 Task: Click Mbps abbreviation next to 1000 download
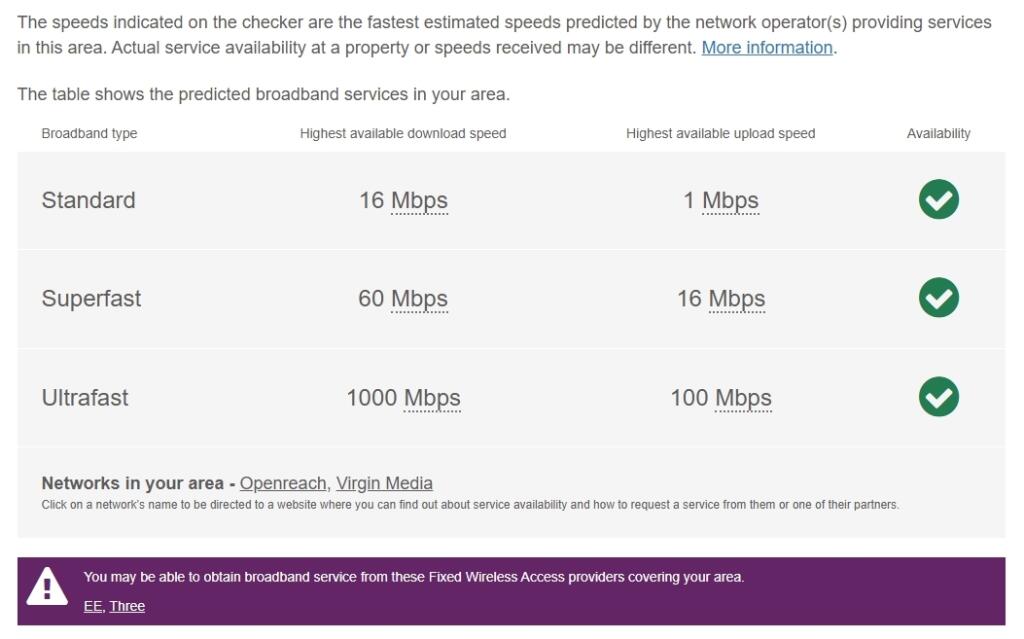pyautogui.click(x=432, y=398)
